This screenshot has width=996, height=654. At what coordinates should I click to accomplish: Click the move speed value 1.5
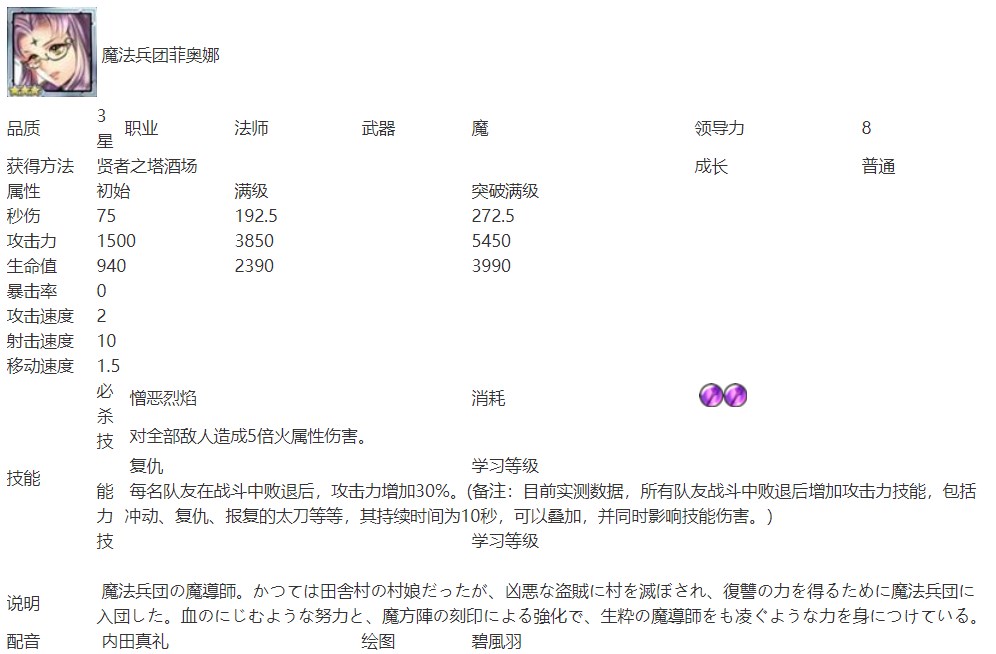coord(109,366)
